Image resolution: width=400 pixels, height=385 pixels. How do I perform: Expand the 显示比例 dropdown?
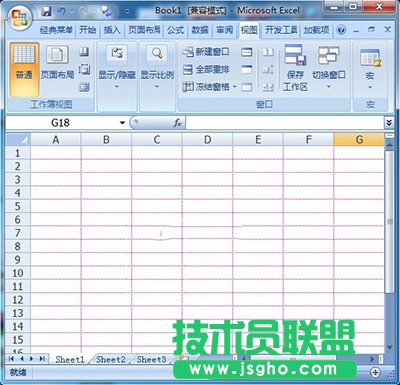point(157,68)
